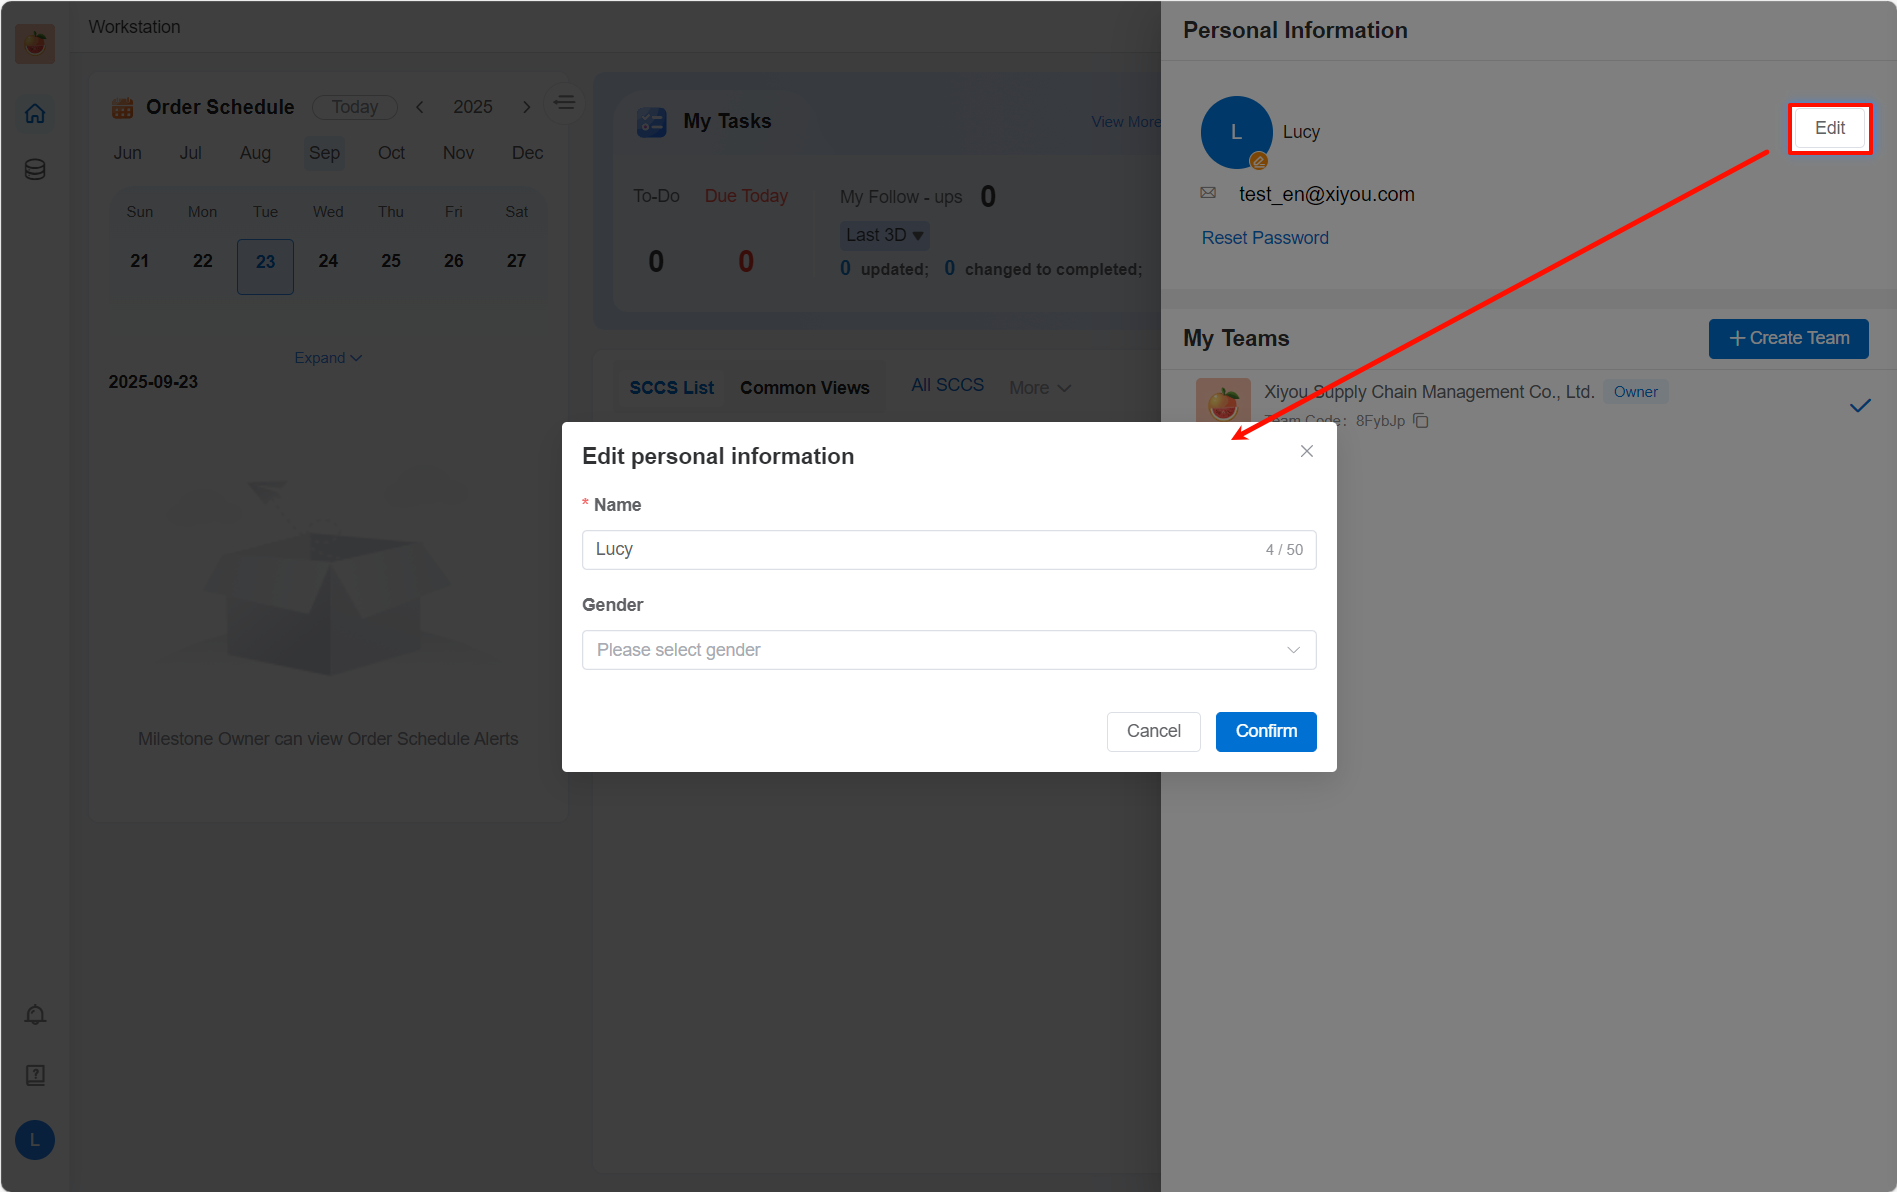
Task: Open the More dropdown beside All SCCS
Action: (x=1039, y=388)
